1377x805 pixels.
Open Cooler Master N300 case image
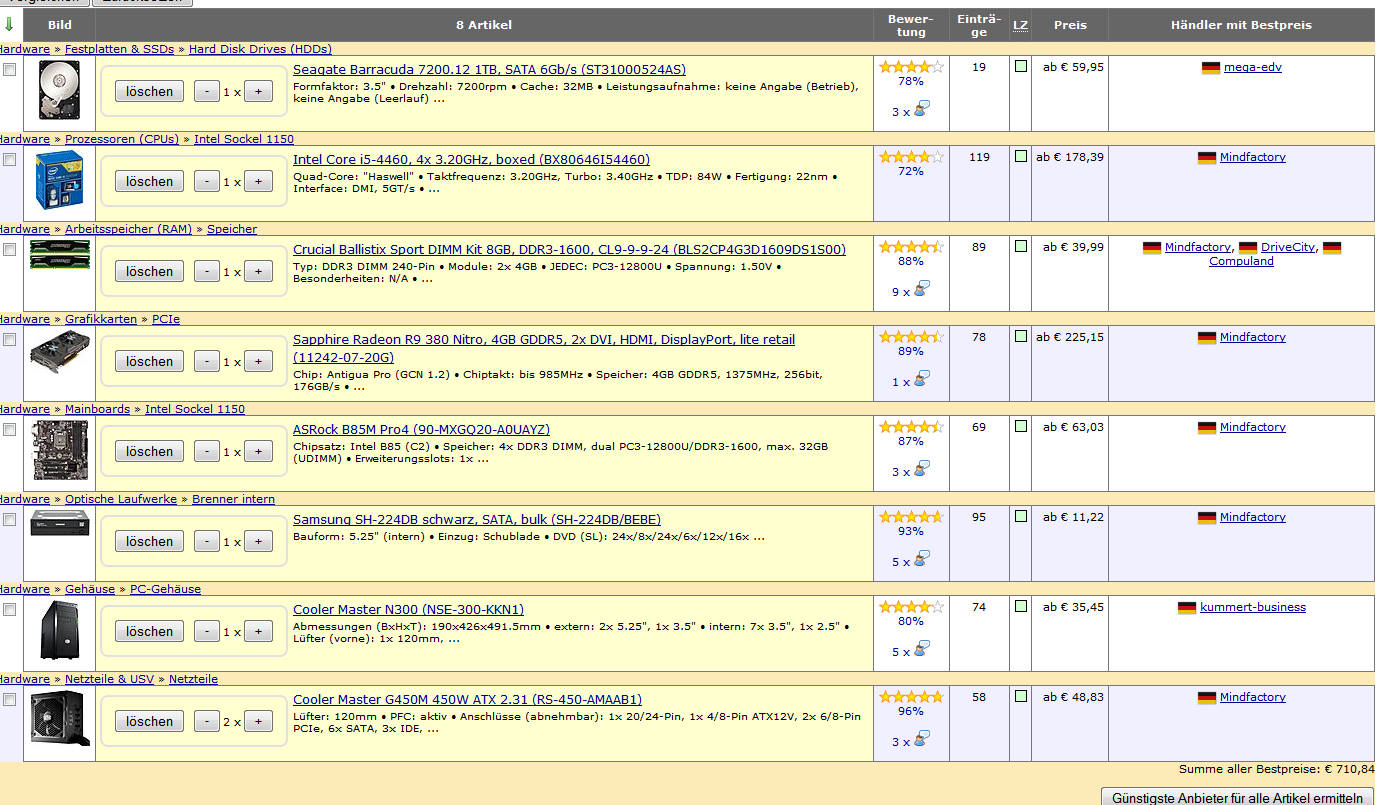click(x=59, y=630)
